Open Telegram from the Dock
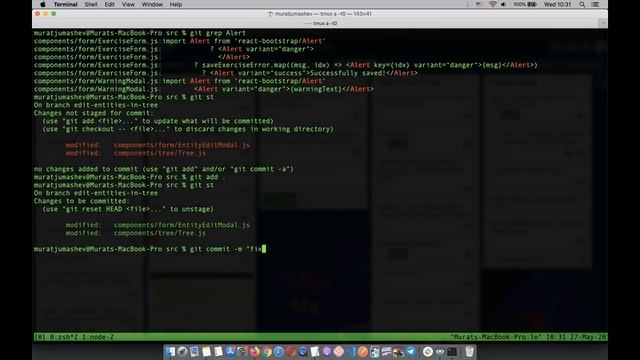Image resolution: width=640 pixels, height=360 pixels. (411, 351)
